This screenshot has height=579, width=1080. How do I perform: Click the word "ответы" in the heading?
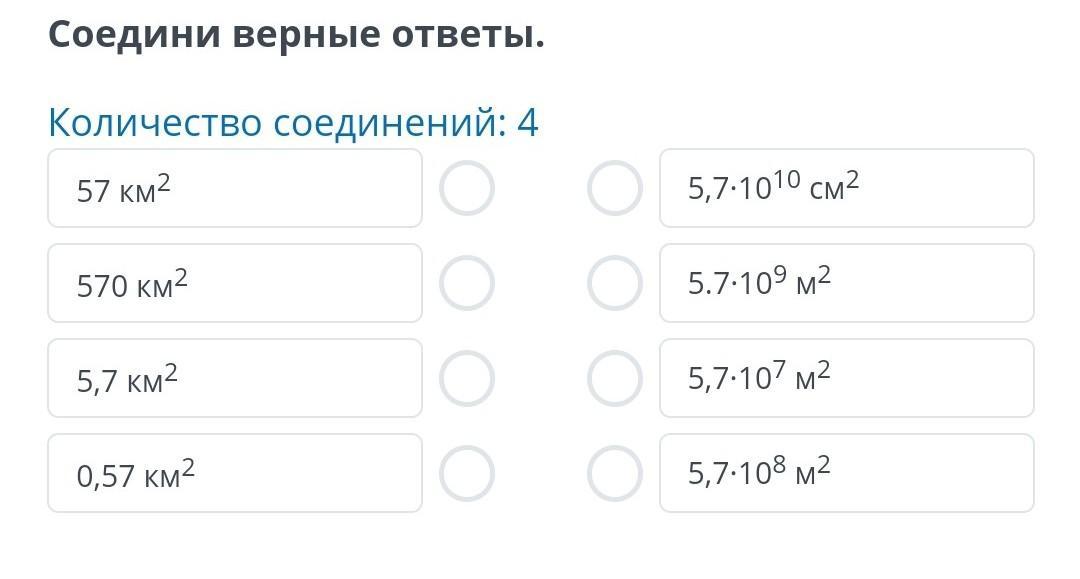(466, 35)
